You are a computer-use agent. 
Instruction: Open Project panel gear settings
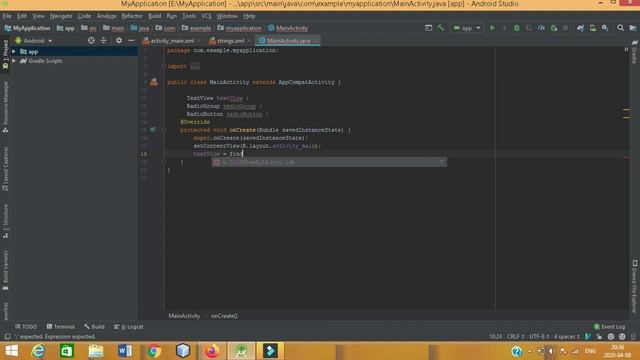point(119,40)
